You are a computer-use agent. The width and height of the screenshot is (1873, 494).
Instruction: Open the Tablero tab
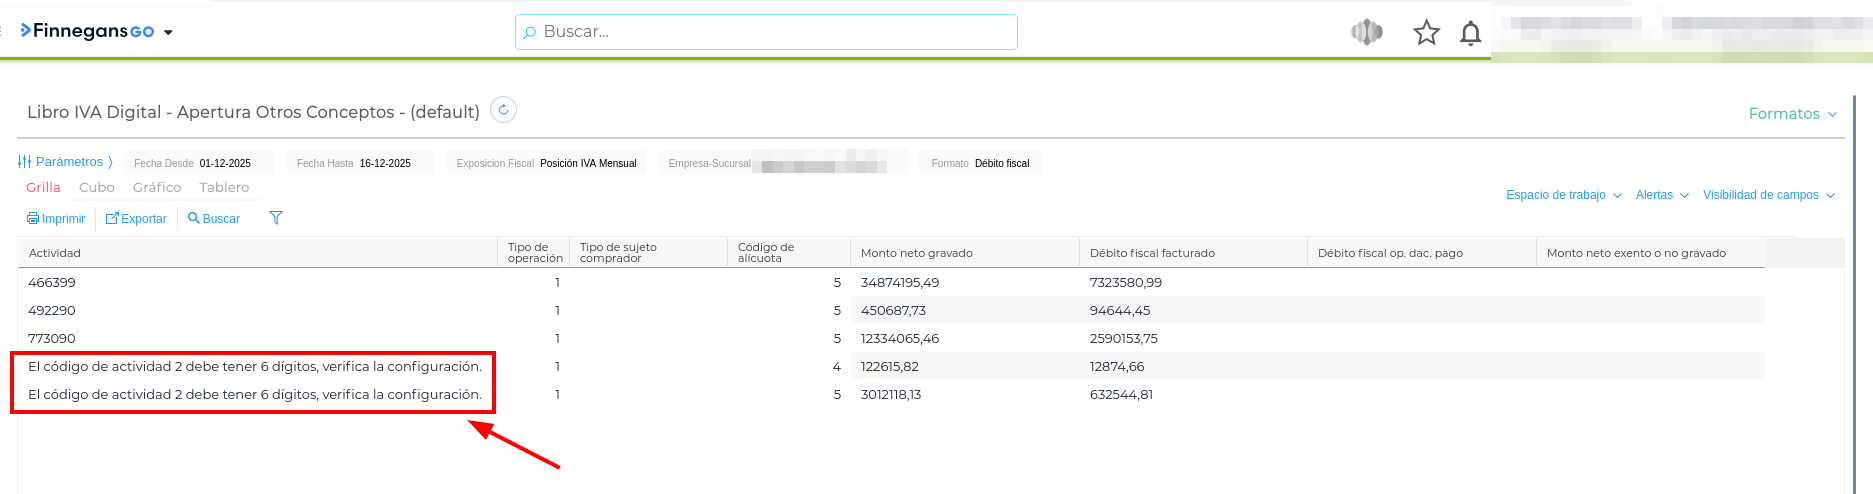(224, 187)
